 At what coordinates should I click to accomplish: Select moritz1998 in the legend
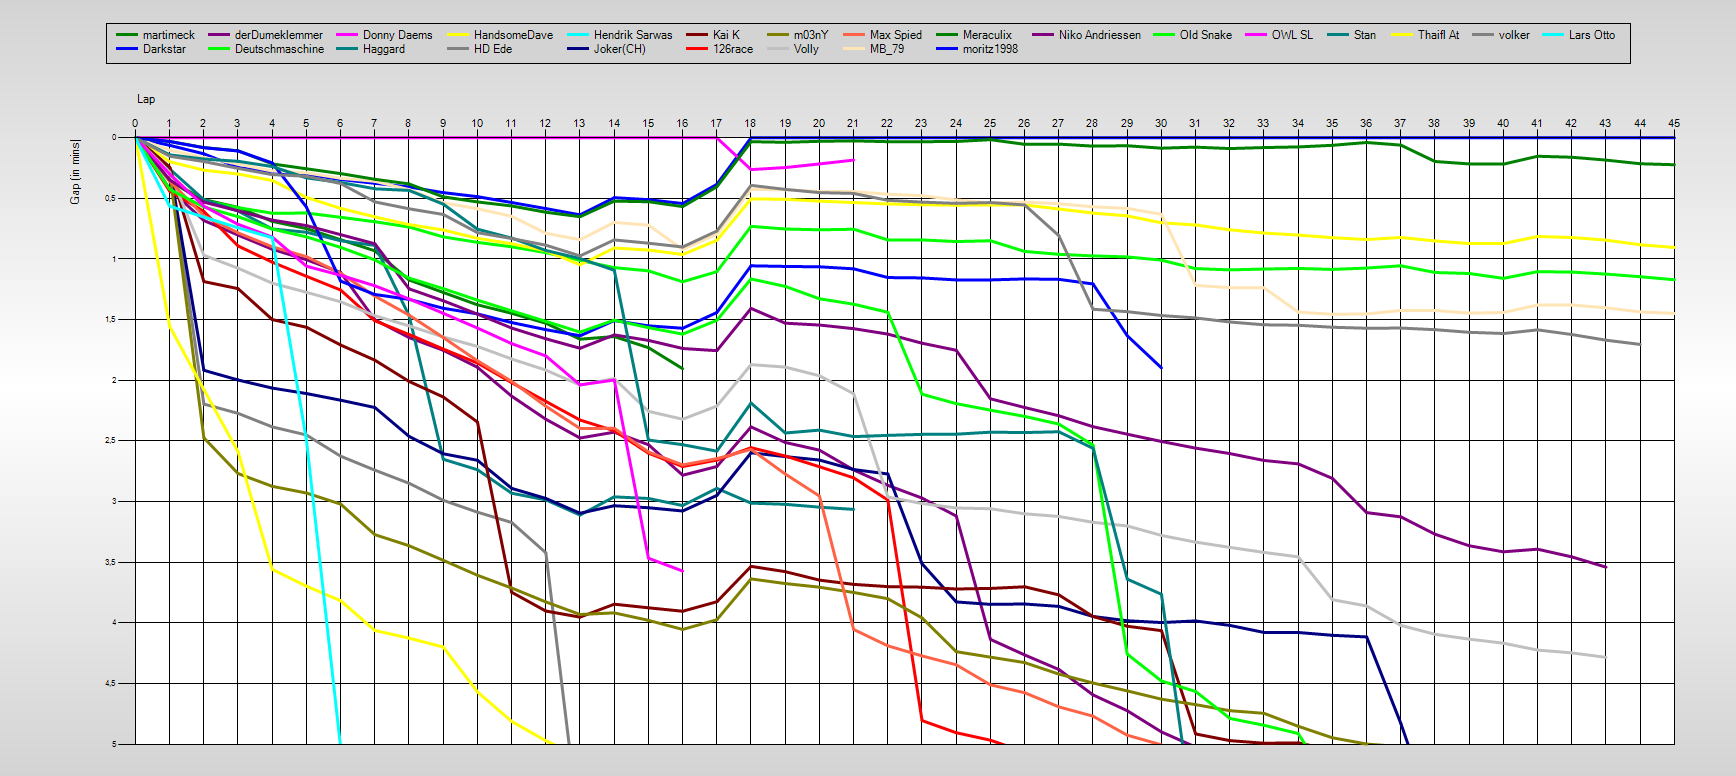pos(990,49)
